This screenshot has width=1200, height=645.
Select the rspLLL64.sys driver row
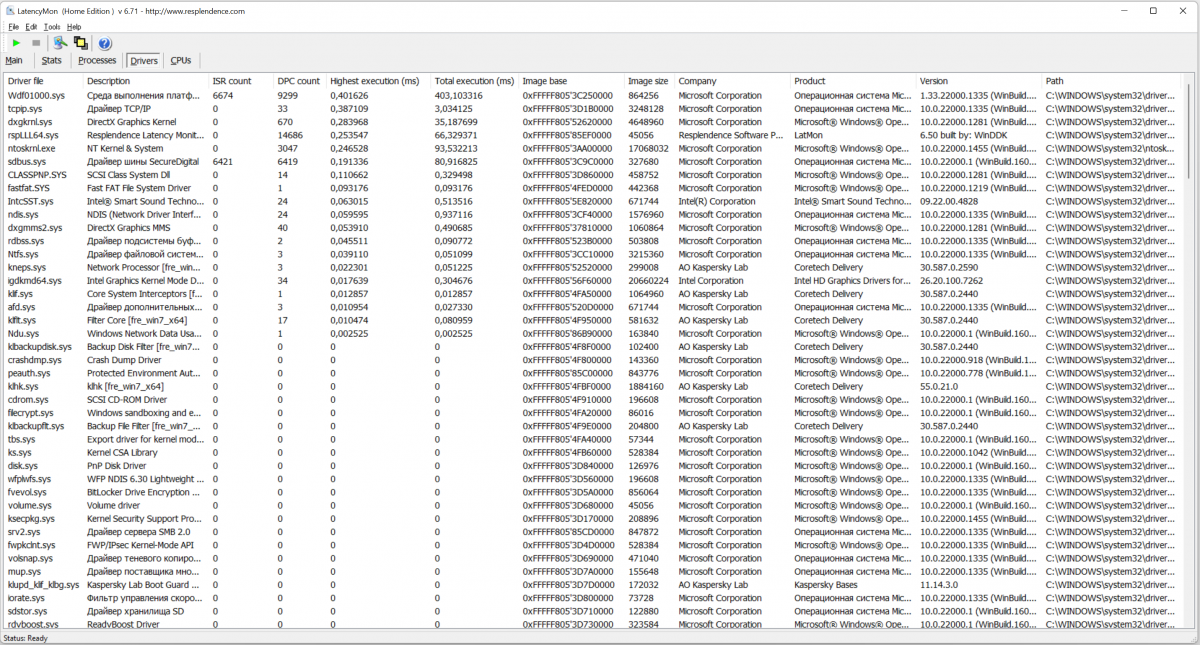click(x=593, y=135)
